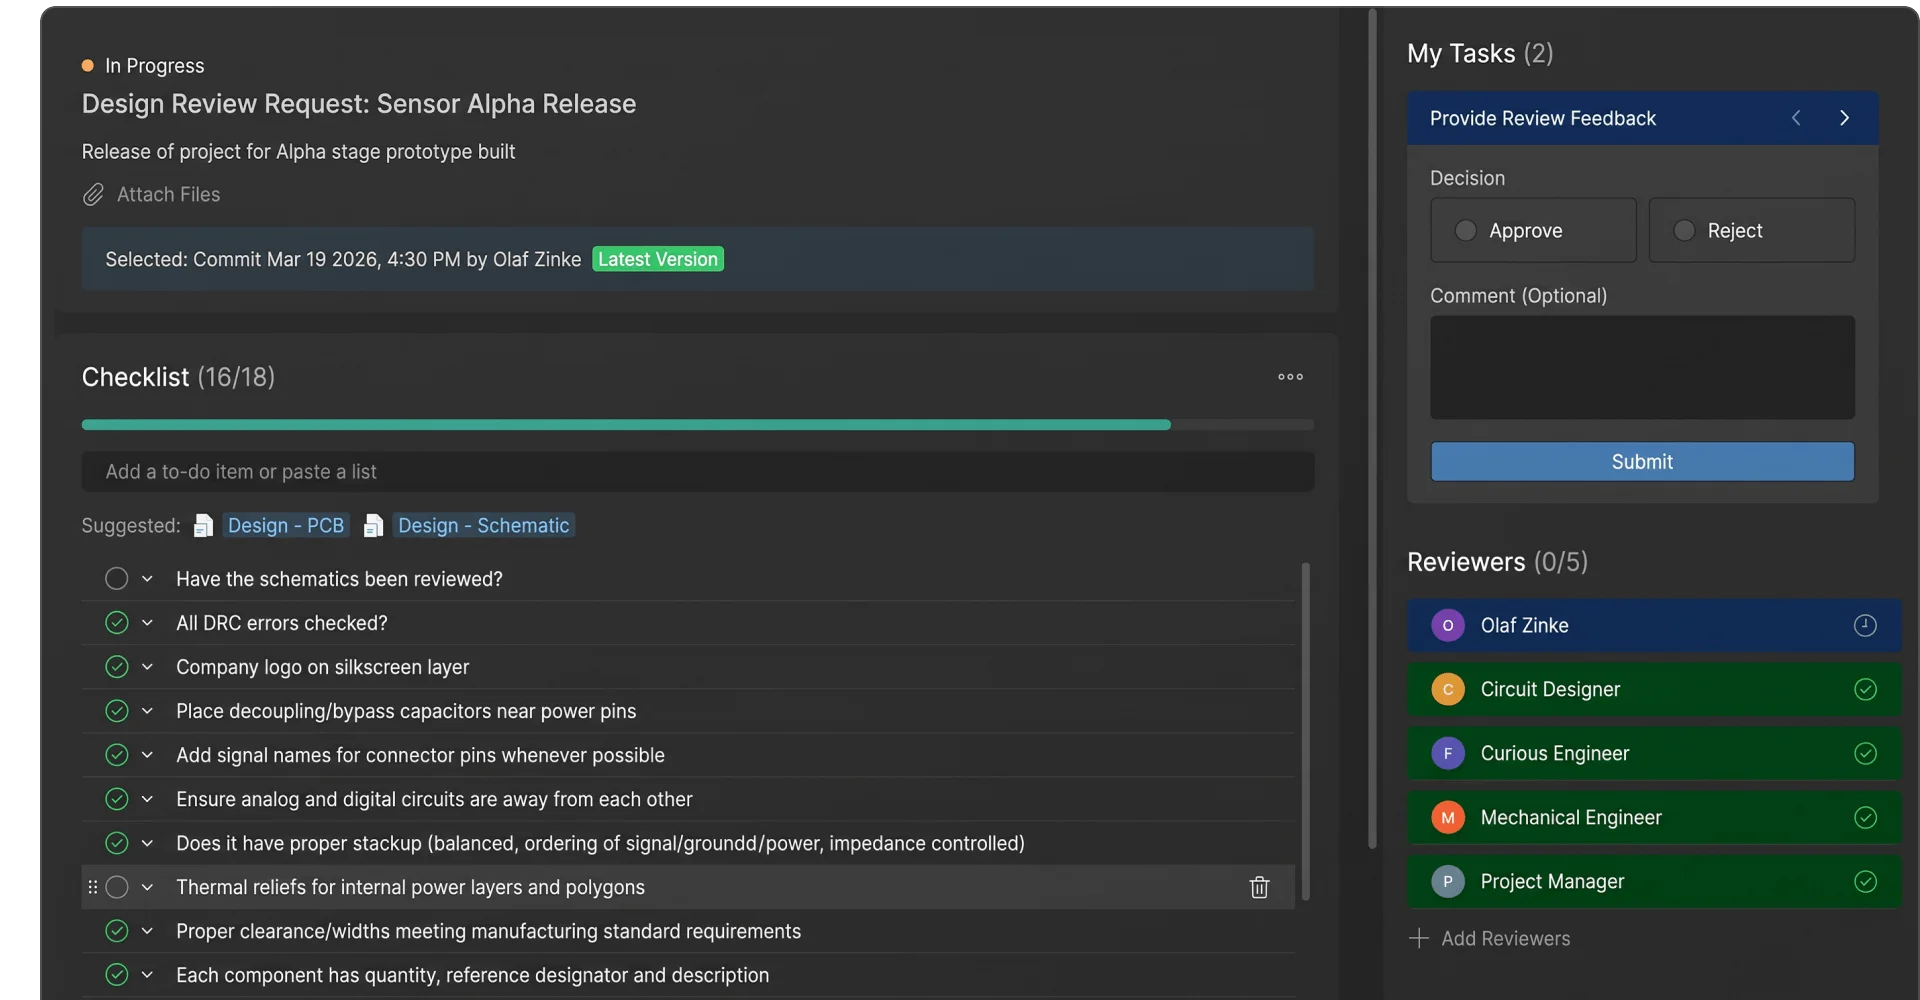Expand 'Have the schematics been reviewed?' chevron
This screenshot has height=1000, width=1920.
[x=147, y=579]
